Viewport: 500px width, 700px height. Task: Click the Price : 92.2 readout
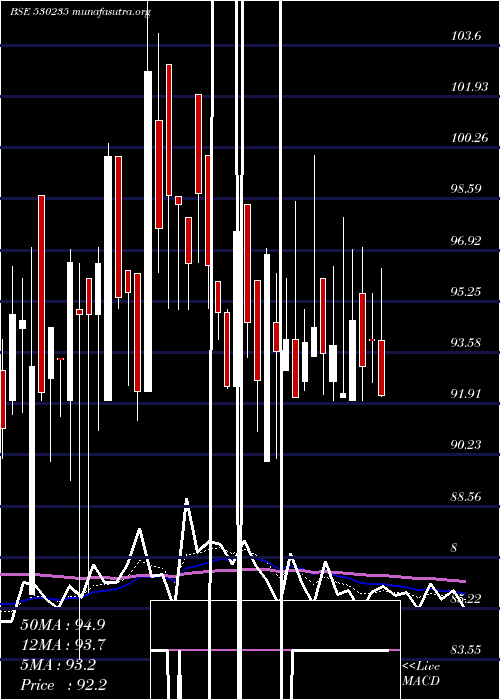64,685
